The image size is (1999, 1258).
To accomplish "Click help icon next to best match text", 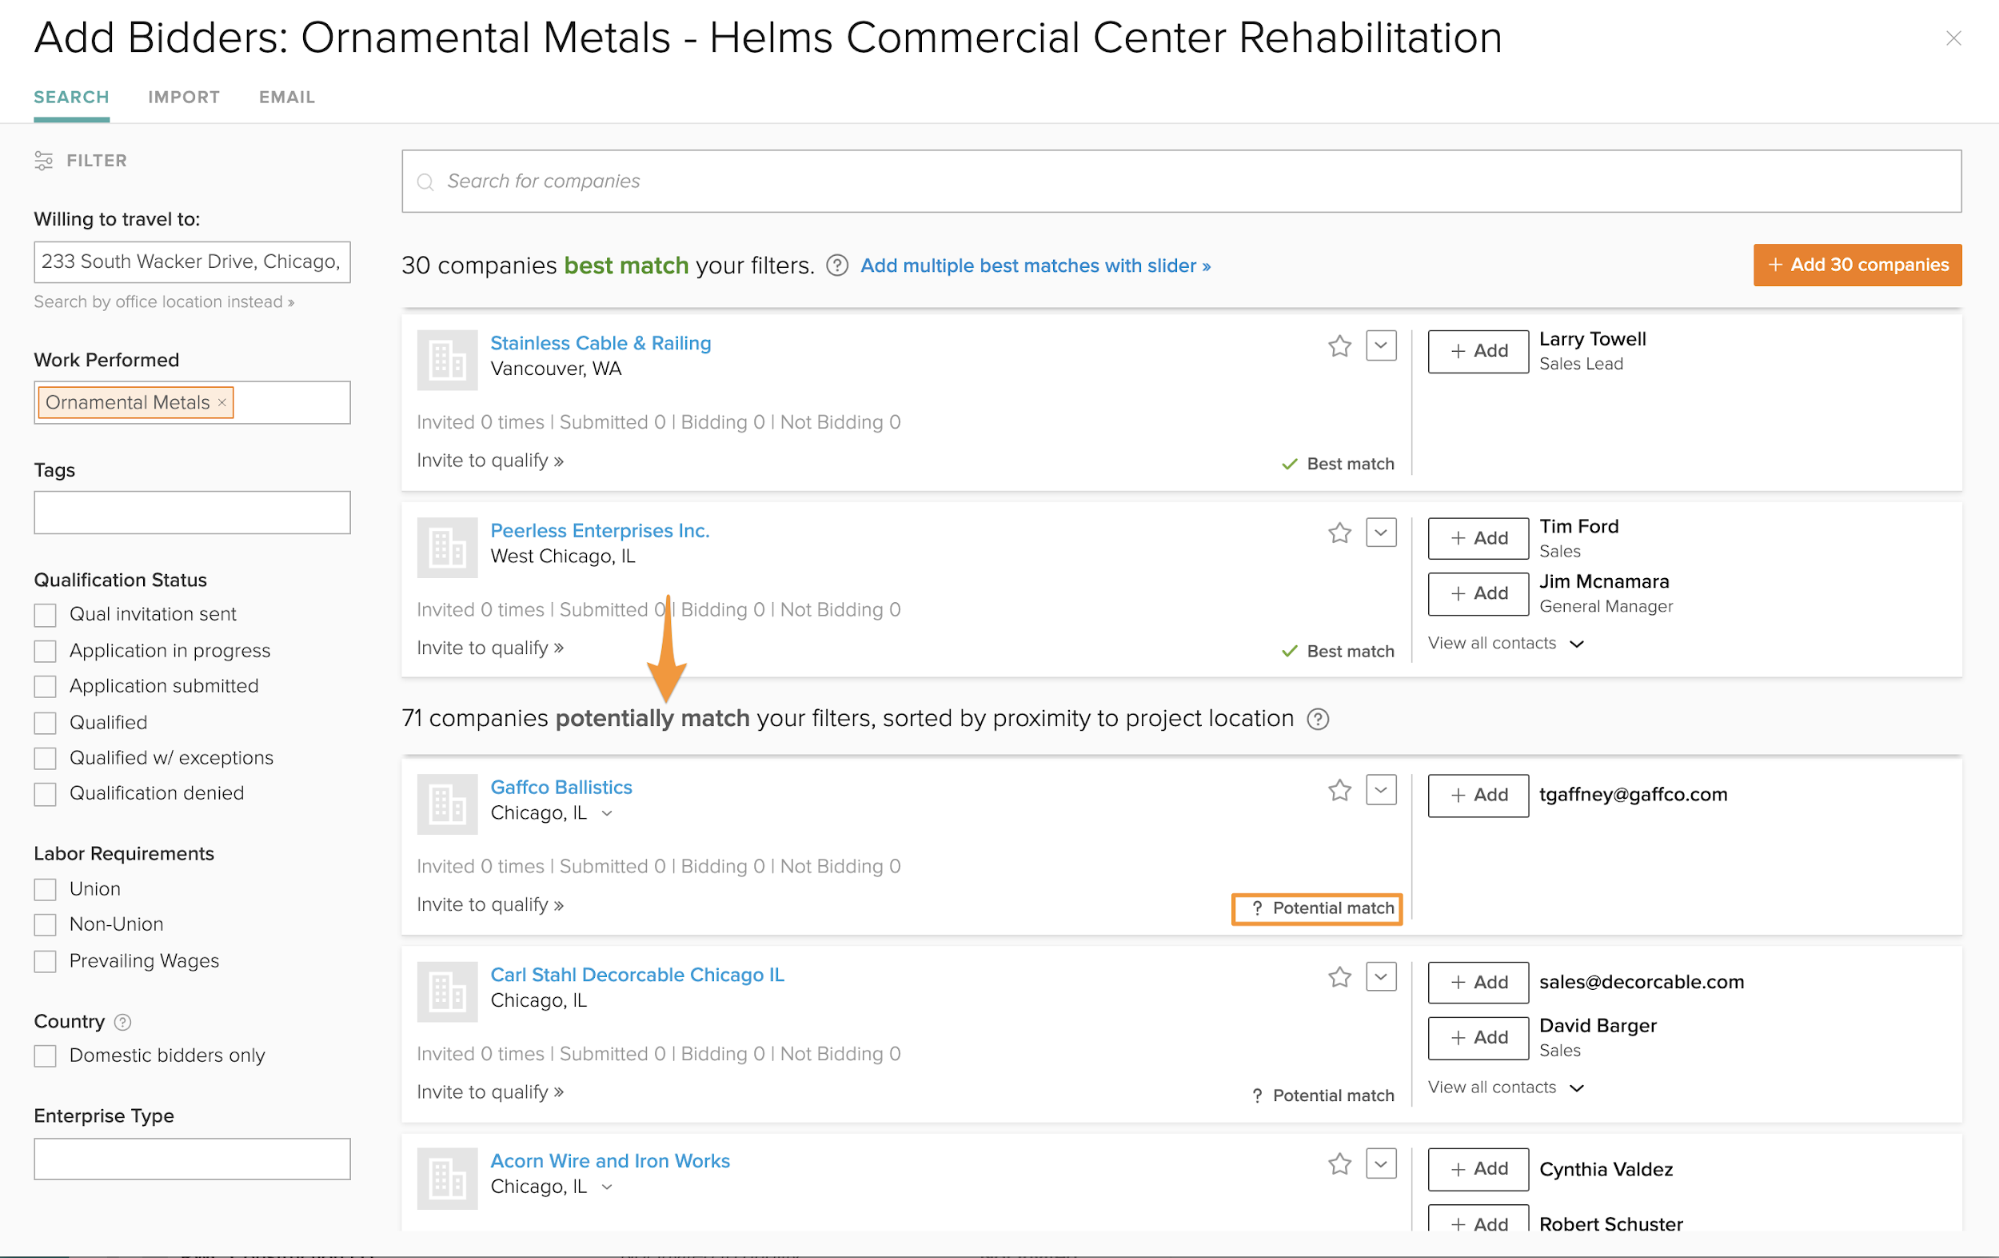I will 837,266.
